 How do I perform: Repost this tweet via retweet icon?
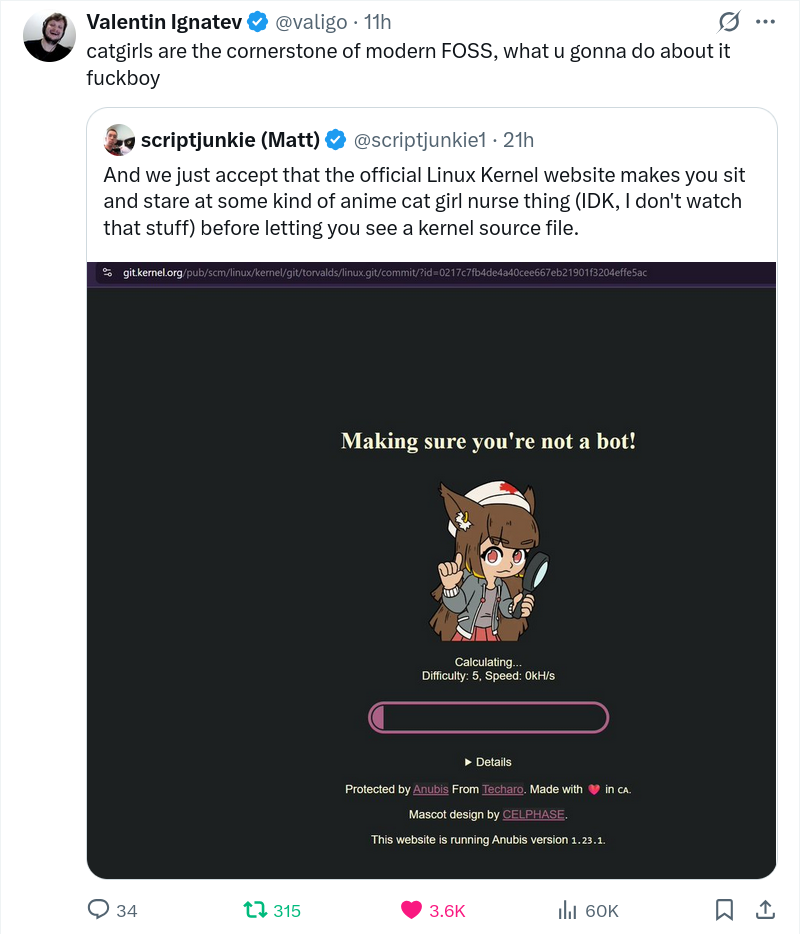(x=256, y=910)
